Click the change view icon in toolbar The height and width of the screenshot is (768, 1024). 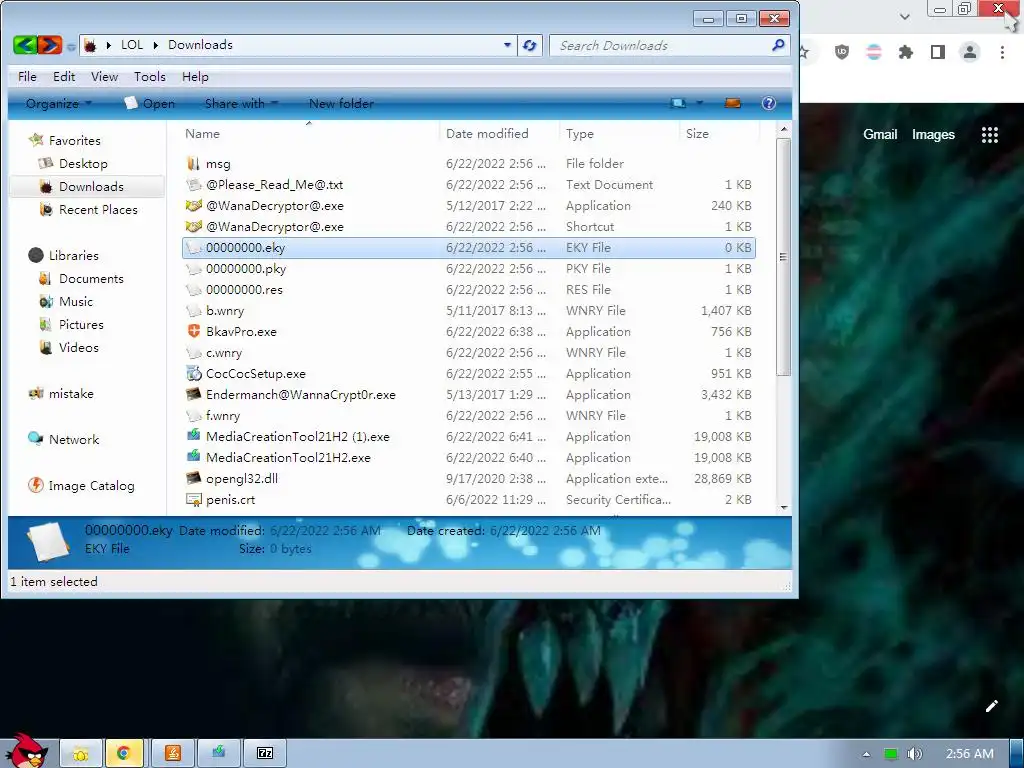pos(678,103)
